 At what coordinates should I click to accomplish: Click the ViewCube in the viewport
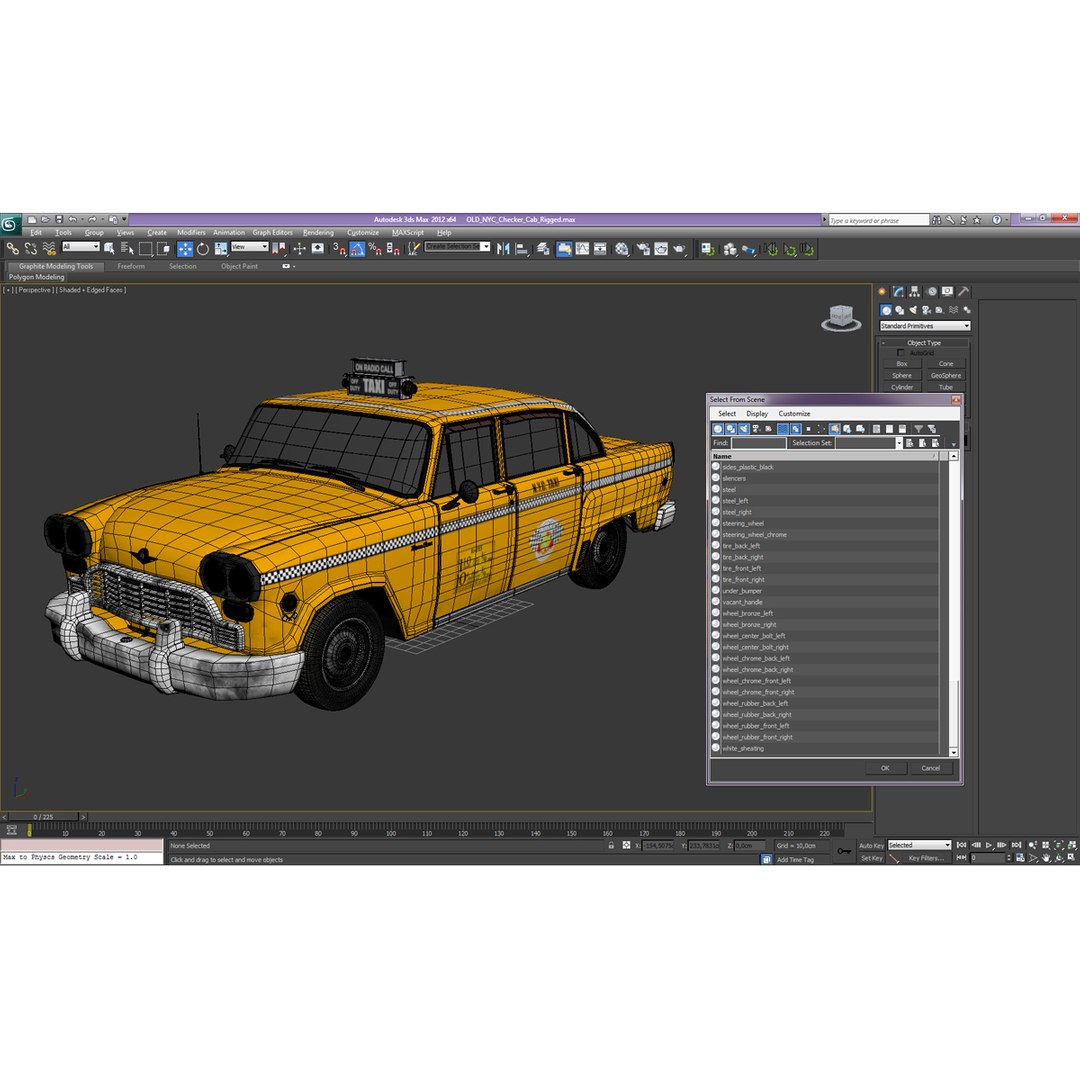click(x=841, y=318)
